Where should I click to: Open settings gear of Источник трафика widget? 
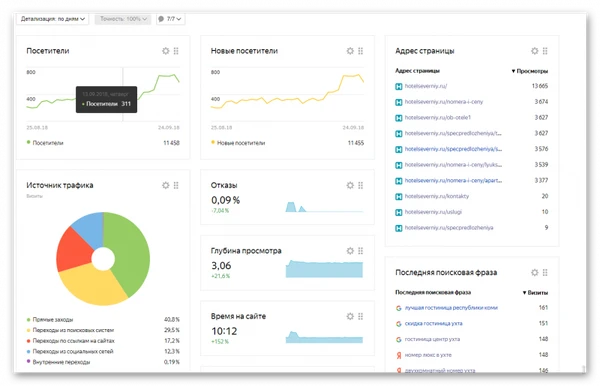tap(165, 185)
